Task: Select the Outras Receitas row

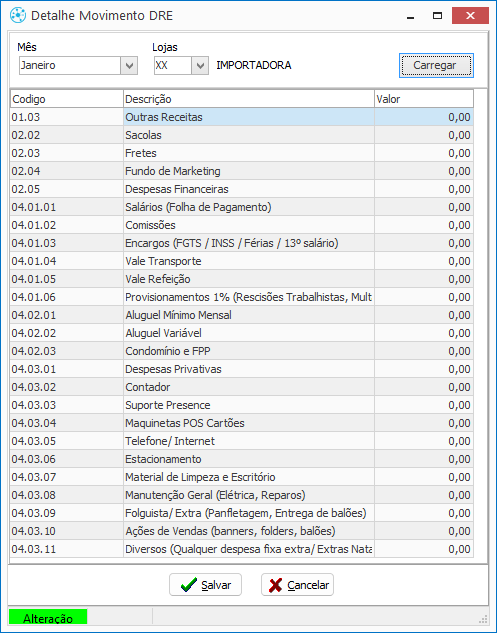Action: coord(242,117)
